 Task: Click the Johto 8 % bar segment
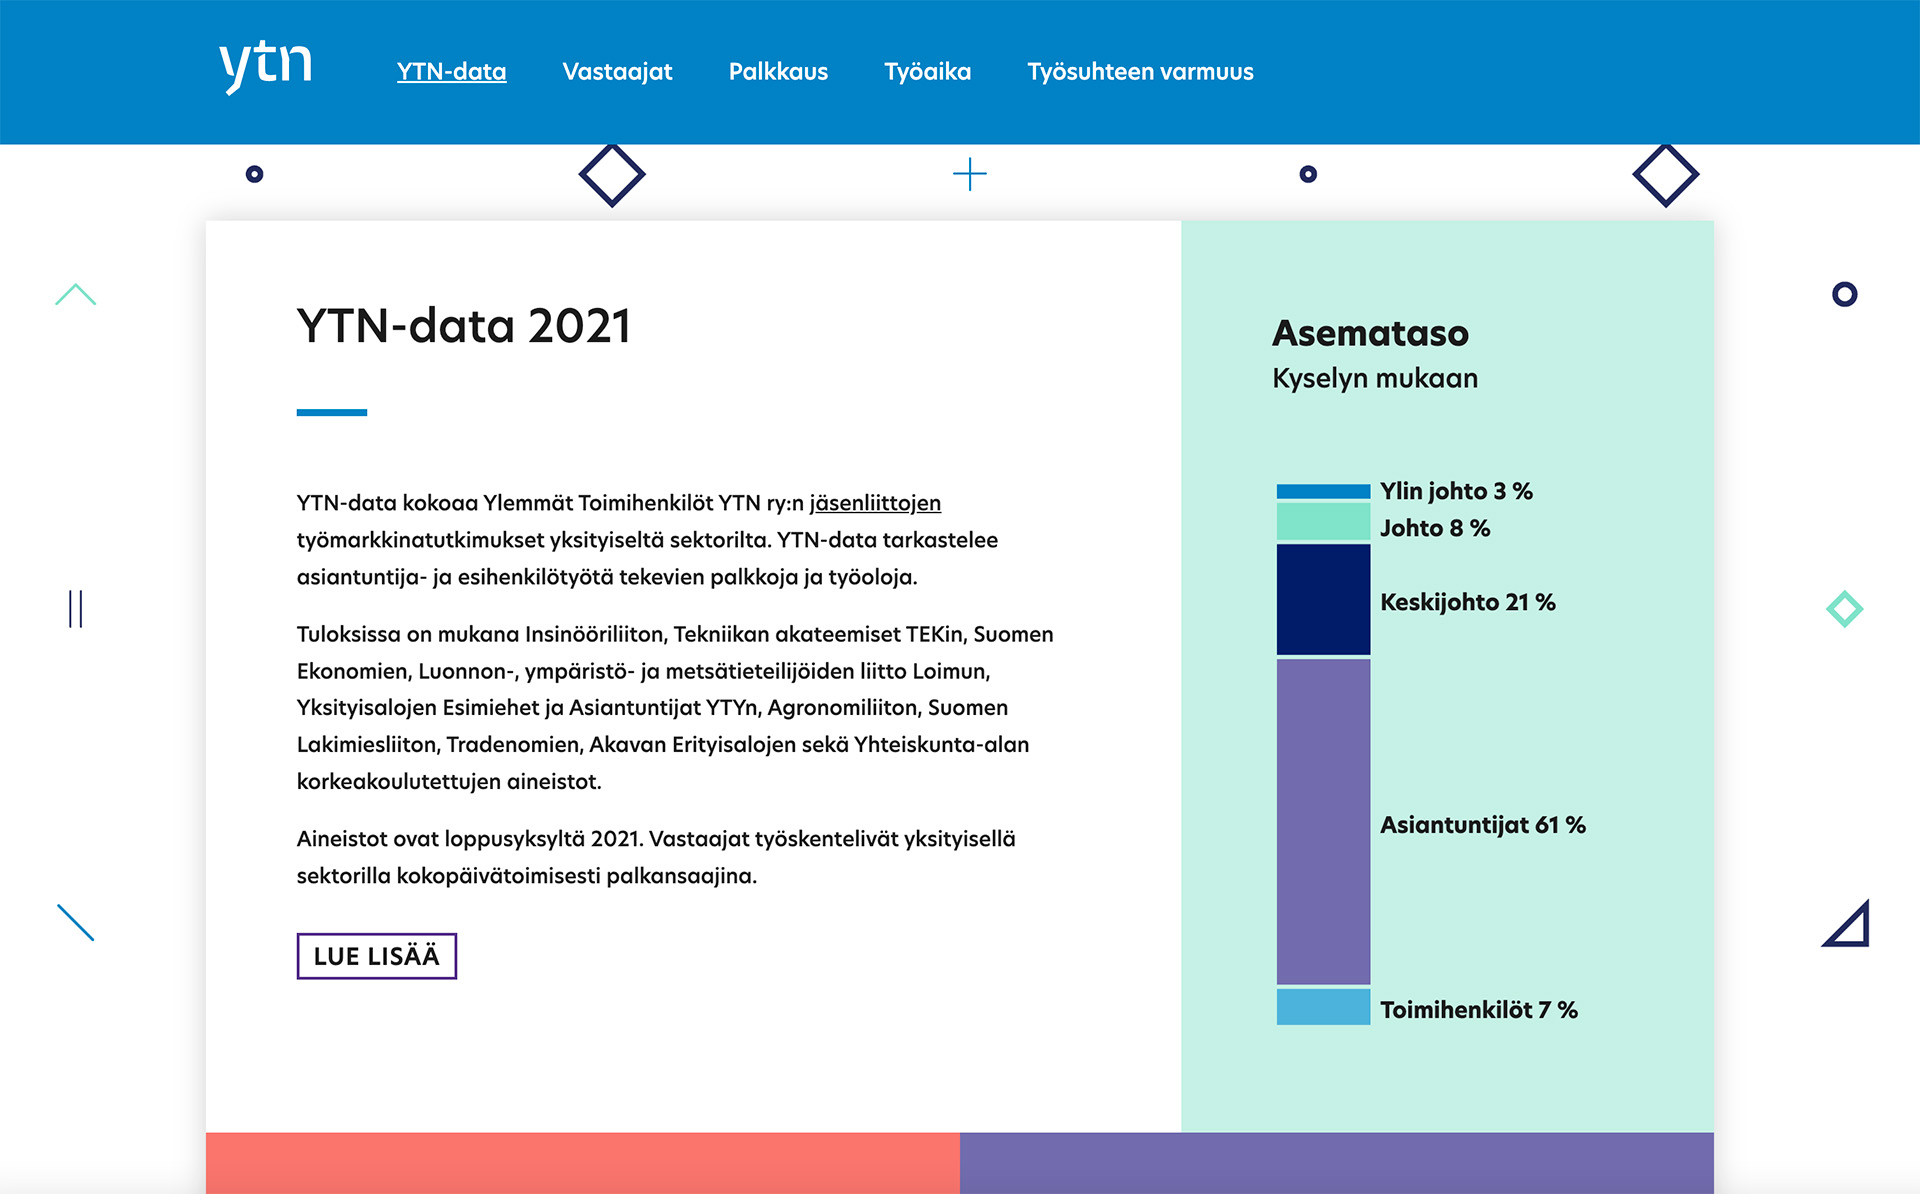pyautogui.click(x=1323, y=522)
